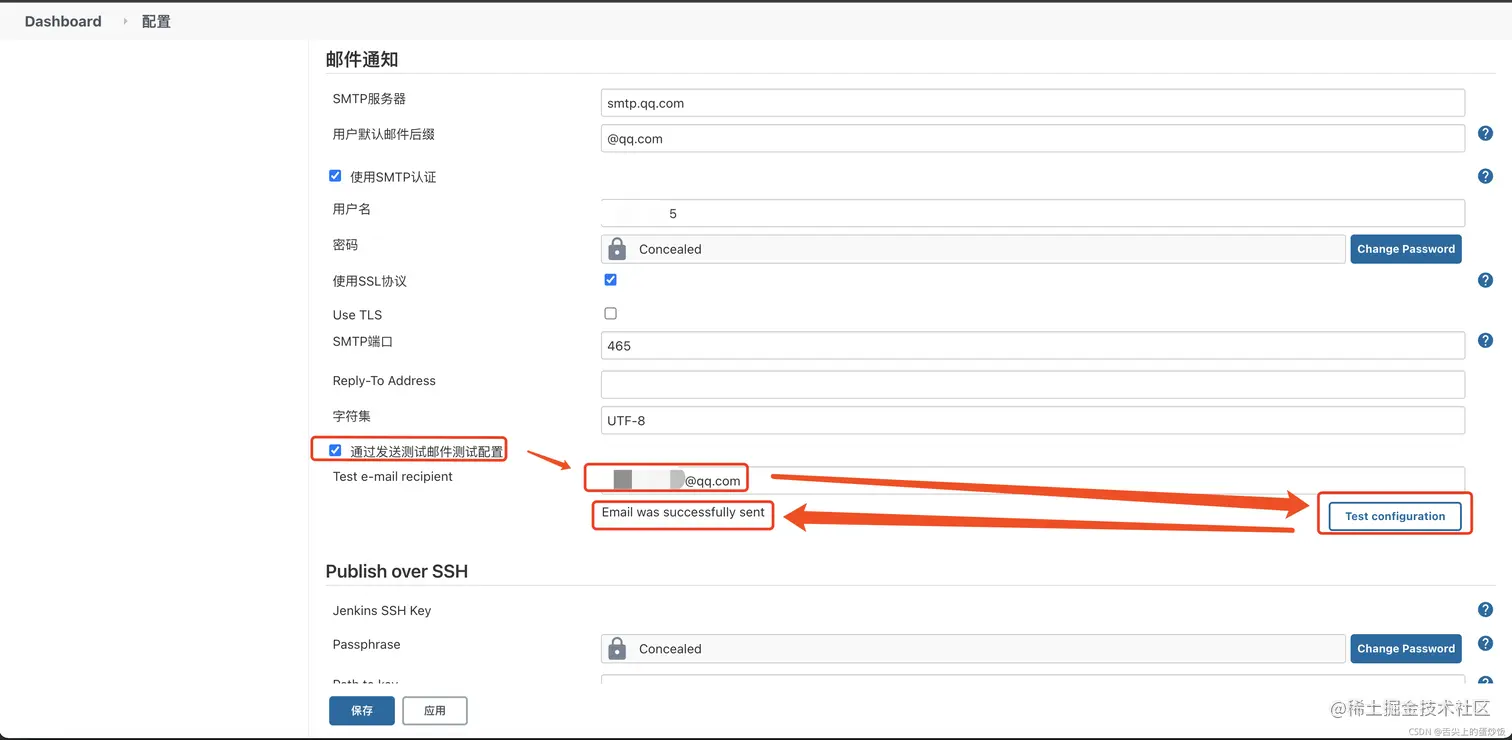Enable the Use TLS checkbox

(610, 314)
